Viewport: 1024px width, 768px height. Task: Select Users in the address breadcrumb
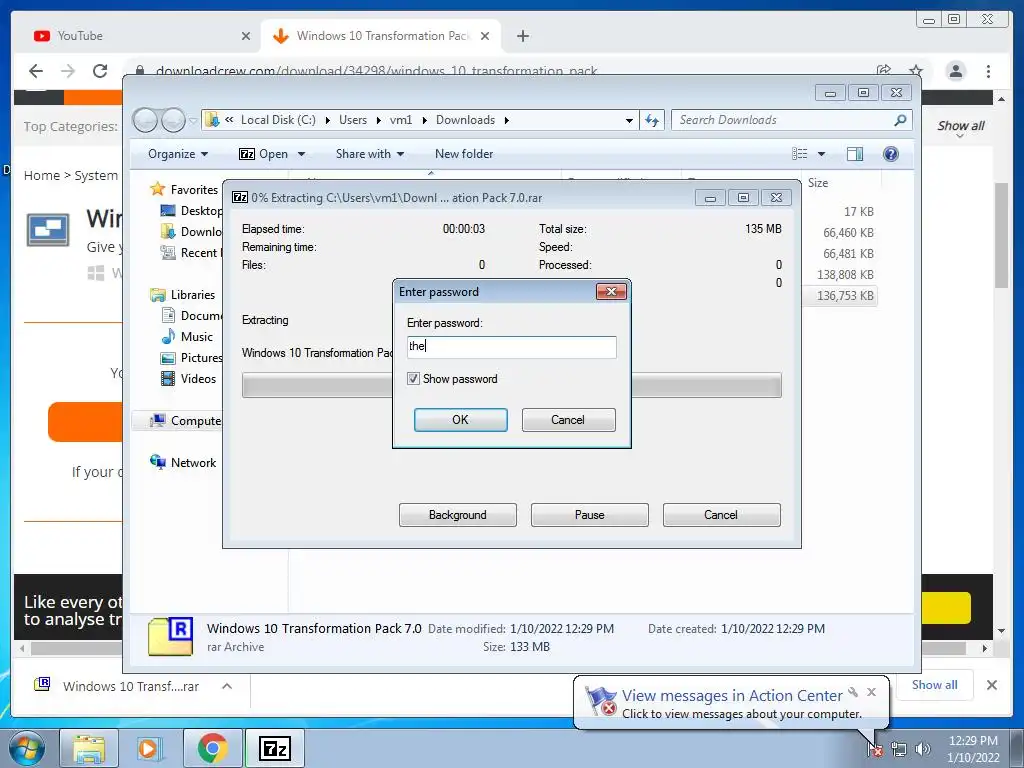pos(353,120)
